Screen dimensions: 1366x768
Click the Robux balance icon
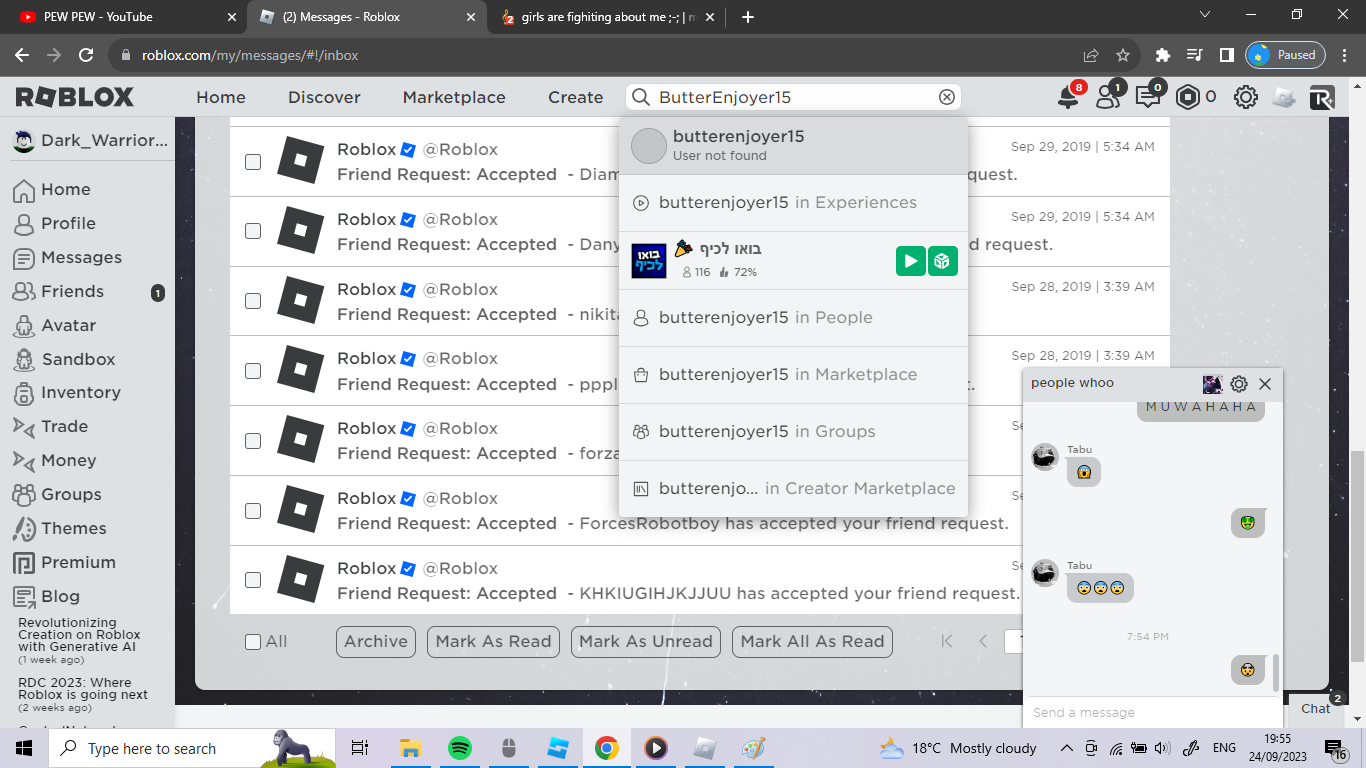pyautogui.click(x=1187, y=97)
